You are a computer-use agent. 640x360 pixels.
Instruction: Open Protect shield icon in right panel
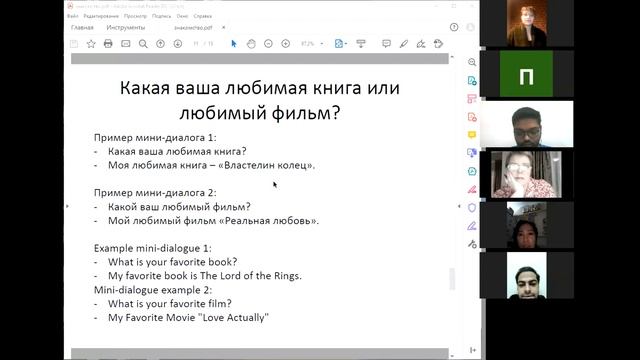tap(472, 208)
